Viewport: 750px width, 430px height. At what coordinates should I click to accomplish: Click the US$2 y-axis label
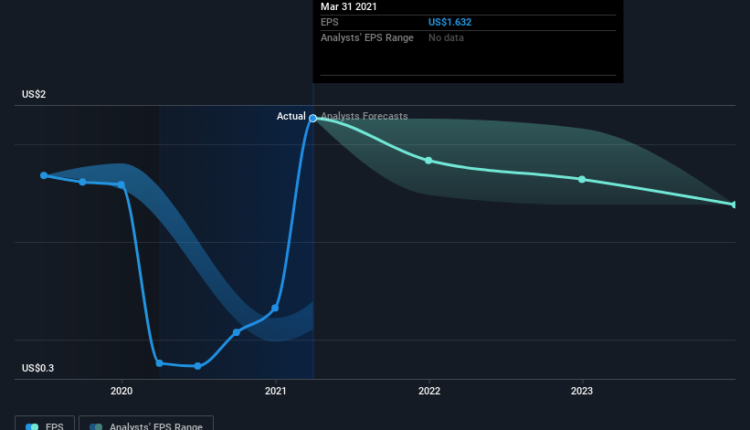pos(34,94)
